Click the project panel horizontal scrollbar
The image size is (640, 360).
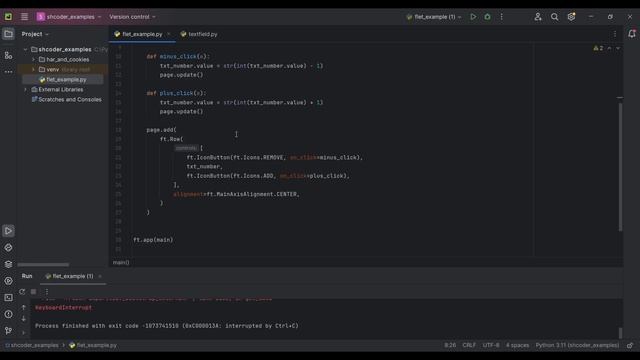click(43, 264)
